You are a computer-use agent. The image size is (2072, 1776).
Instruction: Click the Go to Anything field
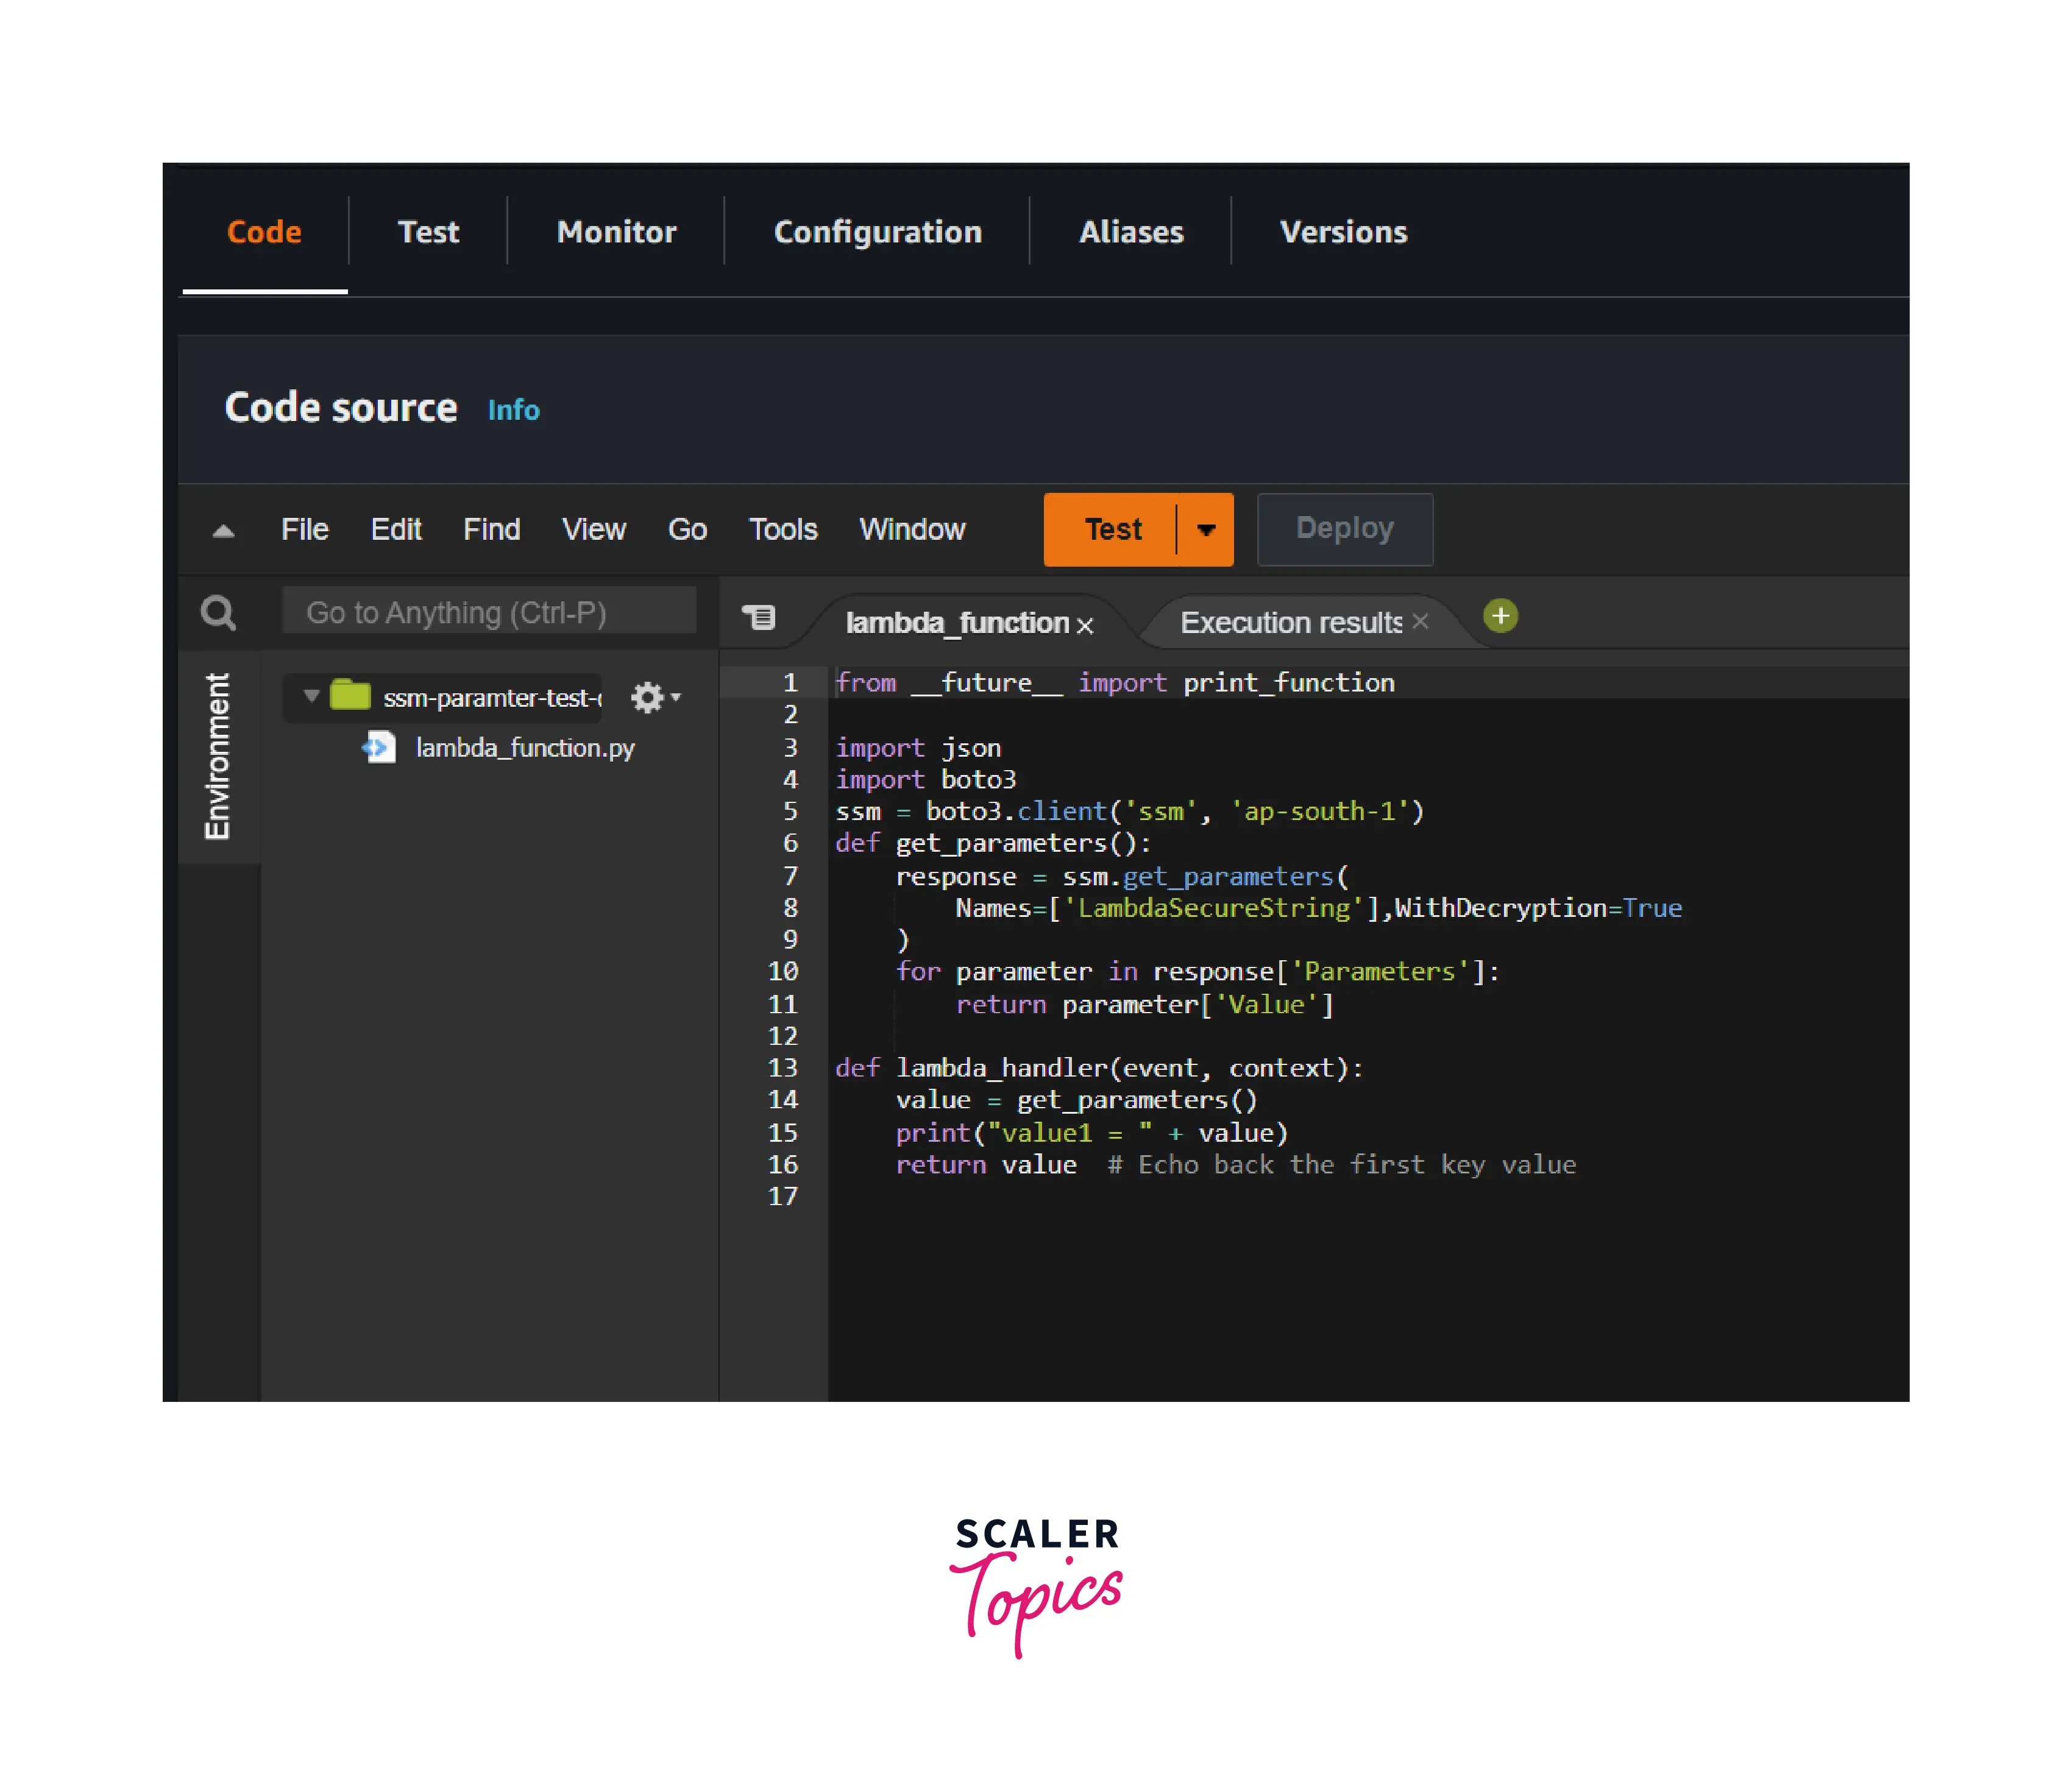tap(489, 612)
